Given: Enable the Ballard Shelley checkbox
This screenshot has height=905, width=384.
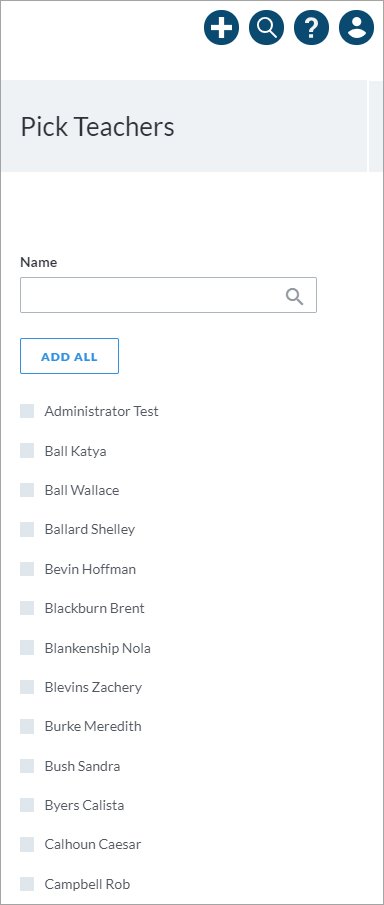Looking at the screenshot, I should pos(27,529).
